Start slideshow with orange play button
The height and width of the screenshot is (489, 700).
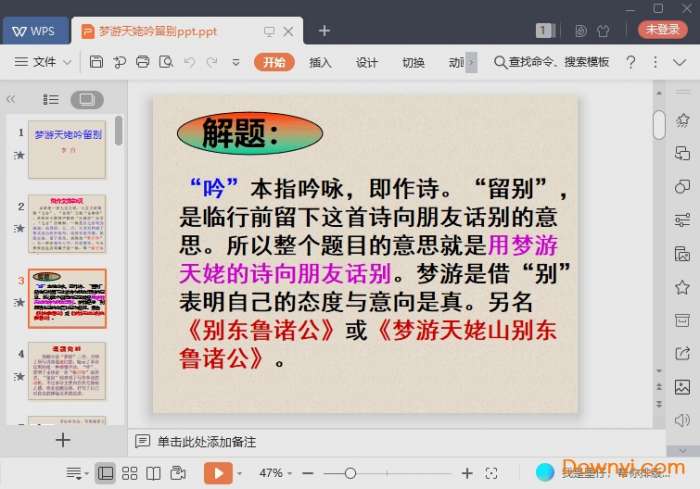[218, 473]
